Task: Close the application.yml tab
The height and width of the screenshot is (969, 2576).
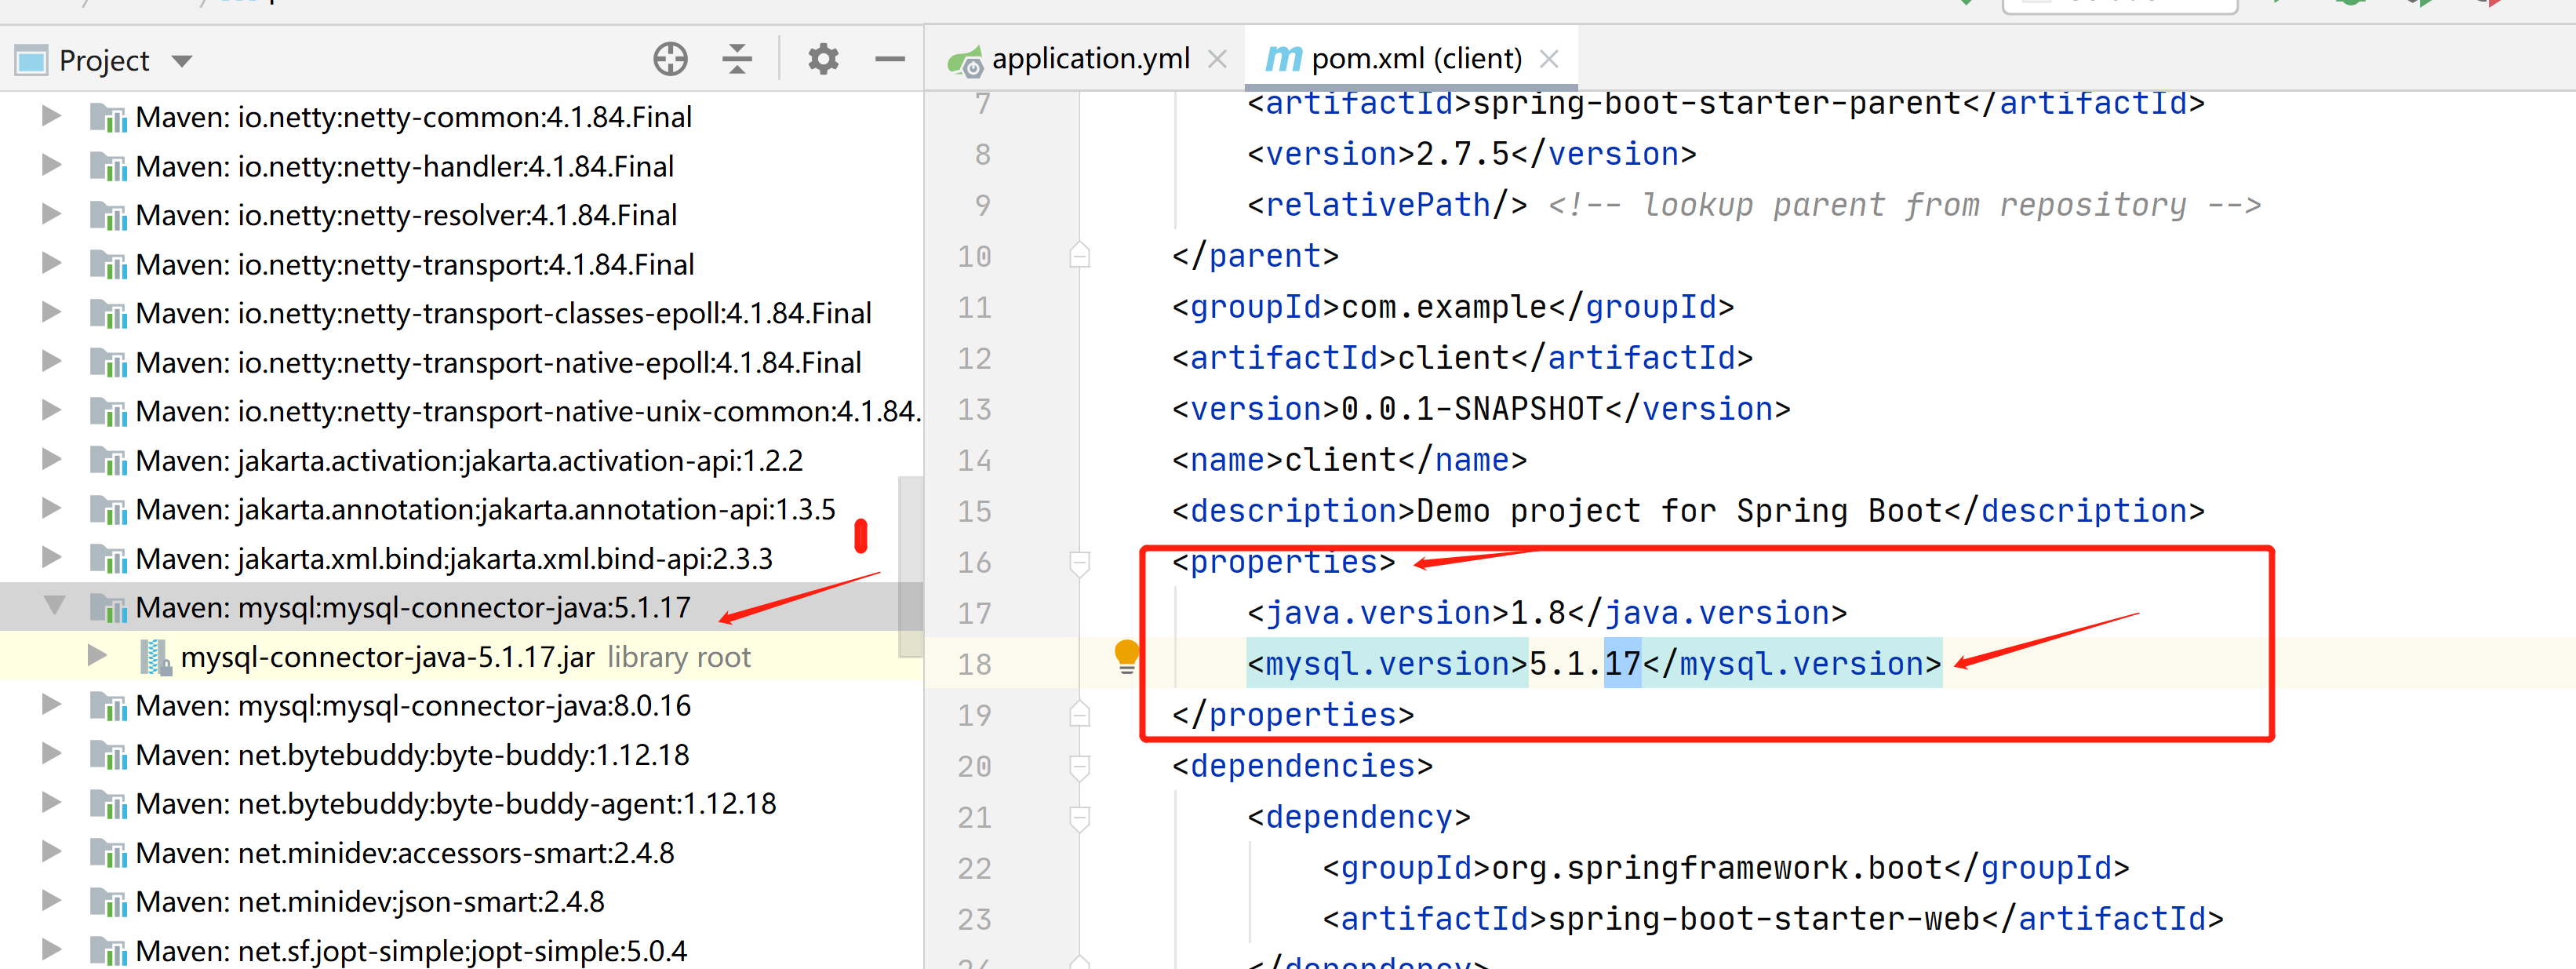Action: 1217,59
